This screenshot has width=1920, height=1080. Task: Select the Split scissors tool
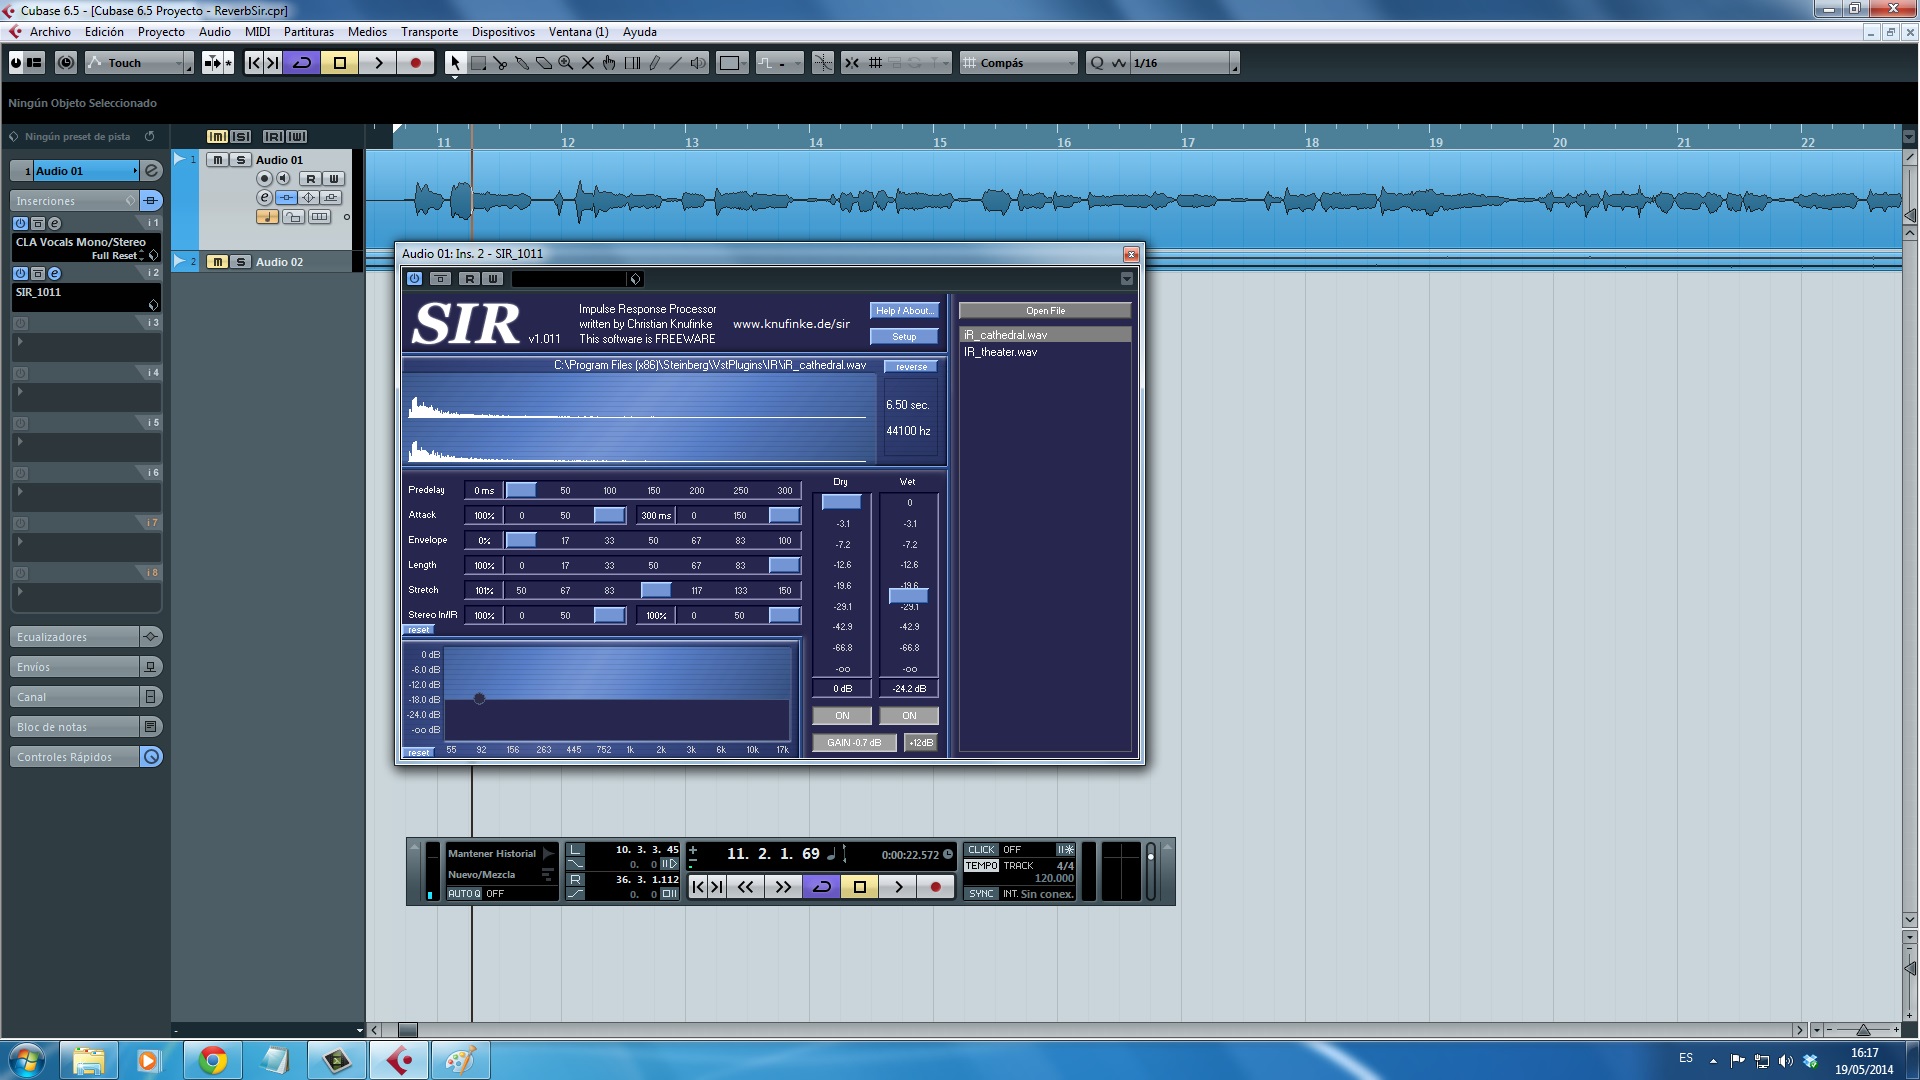coord(500,63)
